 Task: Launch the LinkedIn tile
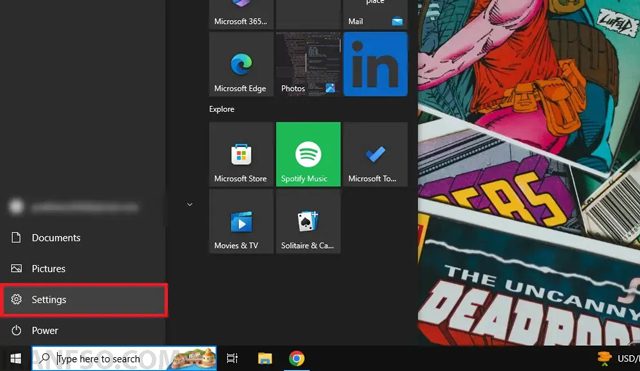[376, 64]
